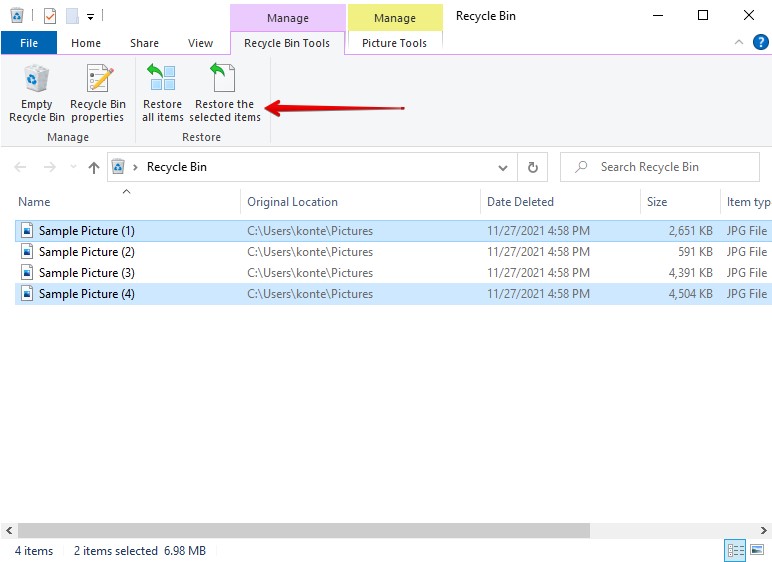
Task: Refresh the Recycle Bin view
Action: [533, 167]
